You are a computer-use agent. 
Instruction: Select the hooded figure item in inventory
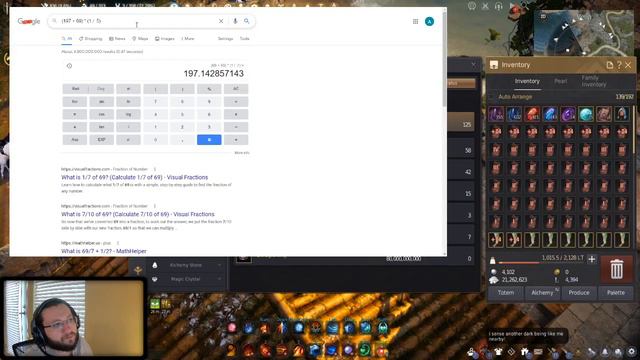[622, 114]
